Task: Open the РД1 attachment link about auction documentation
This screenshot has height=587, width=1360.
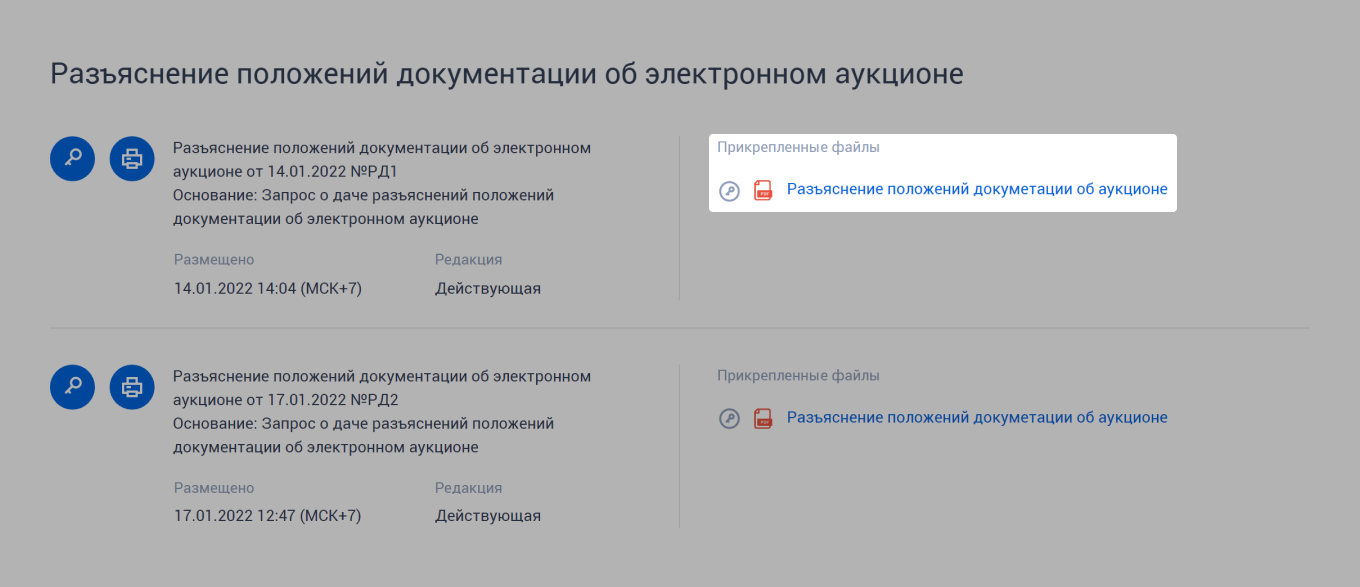Action: 977,188
